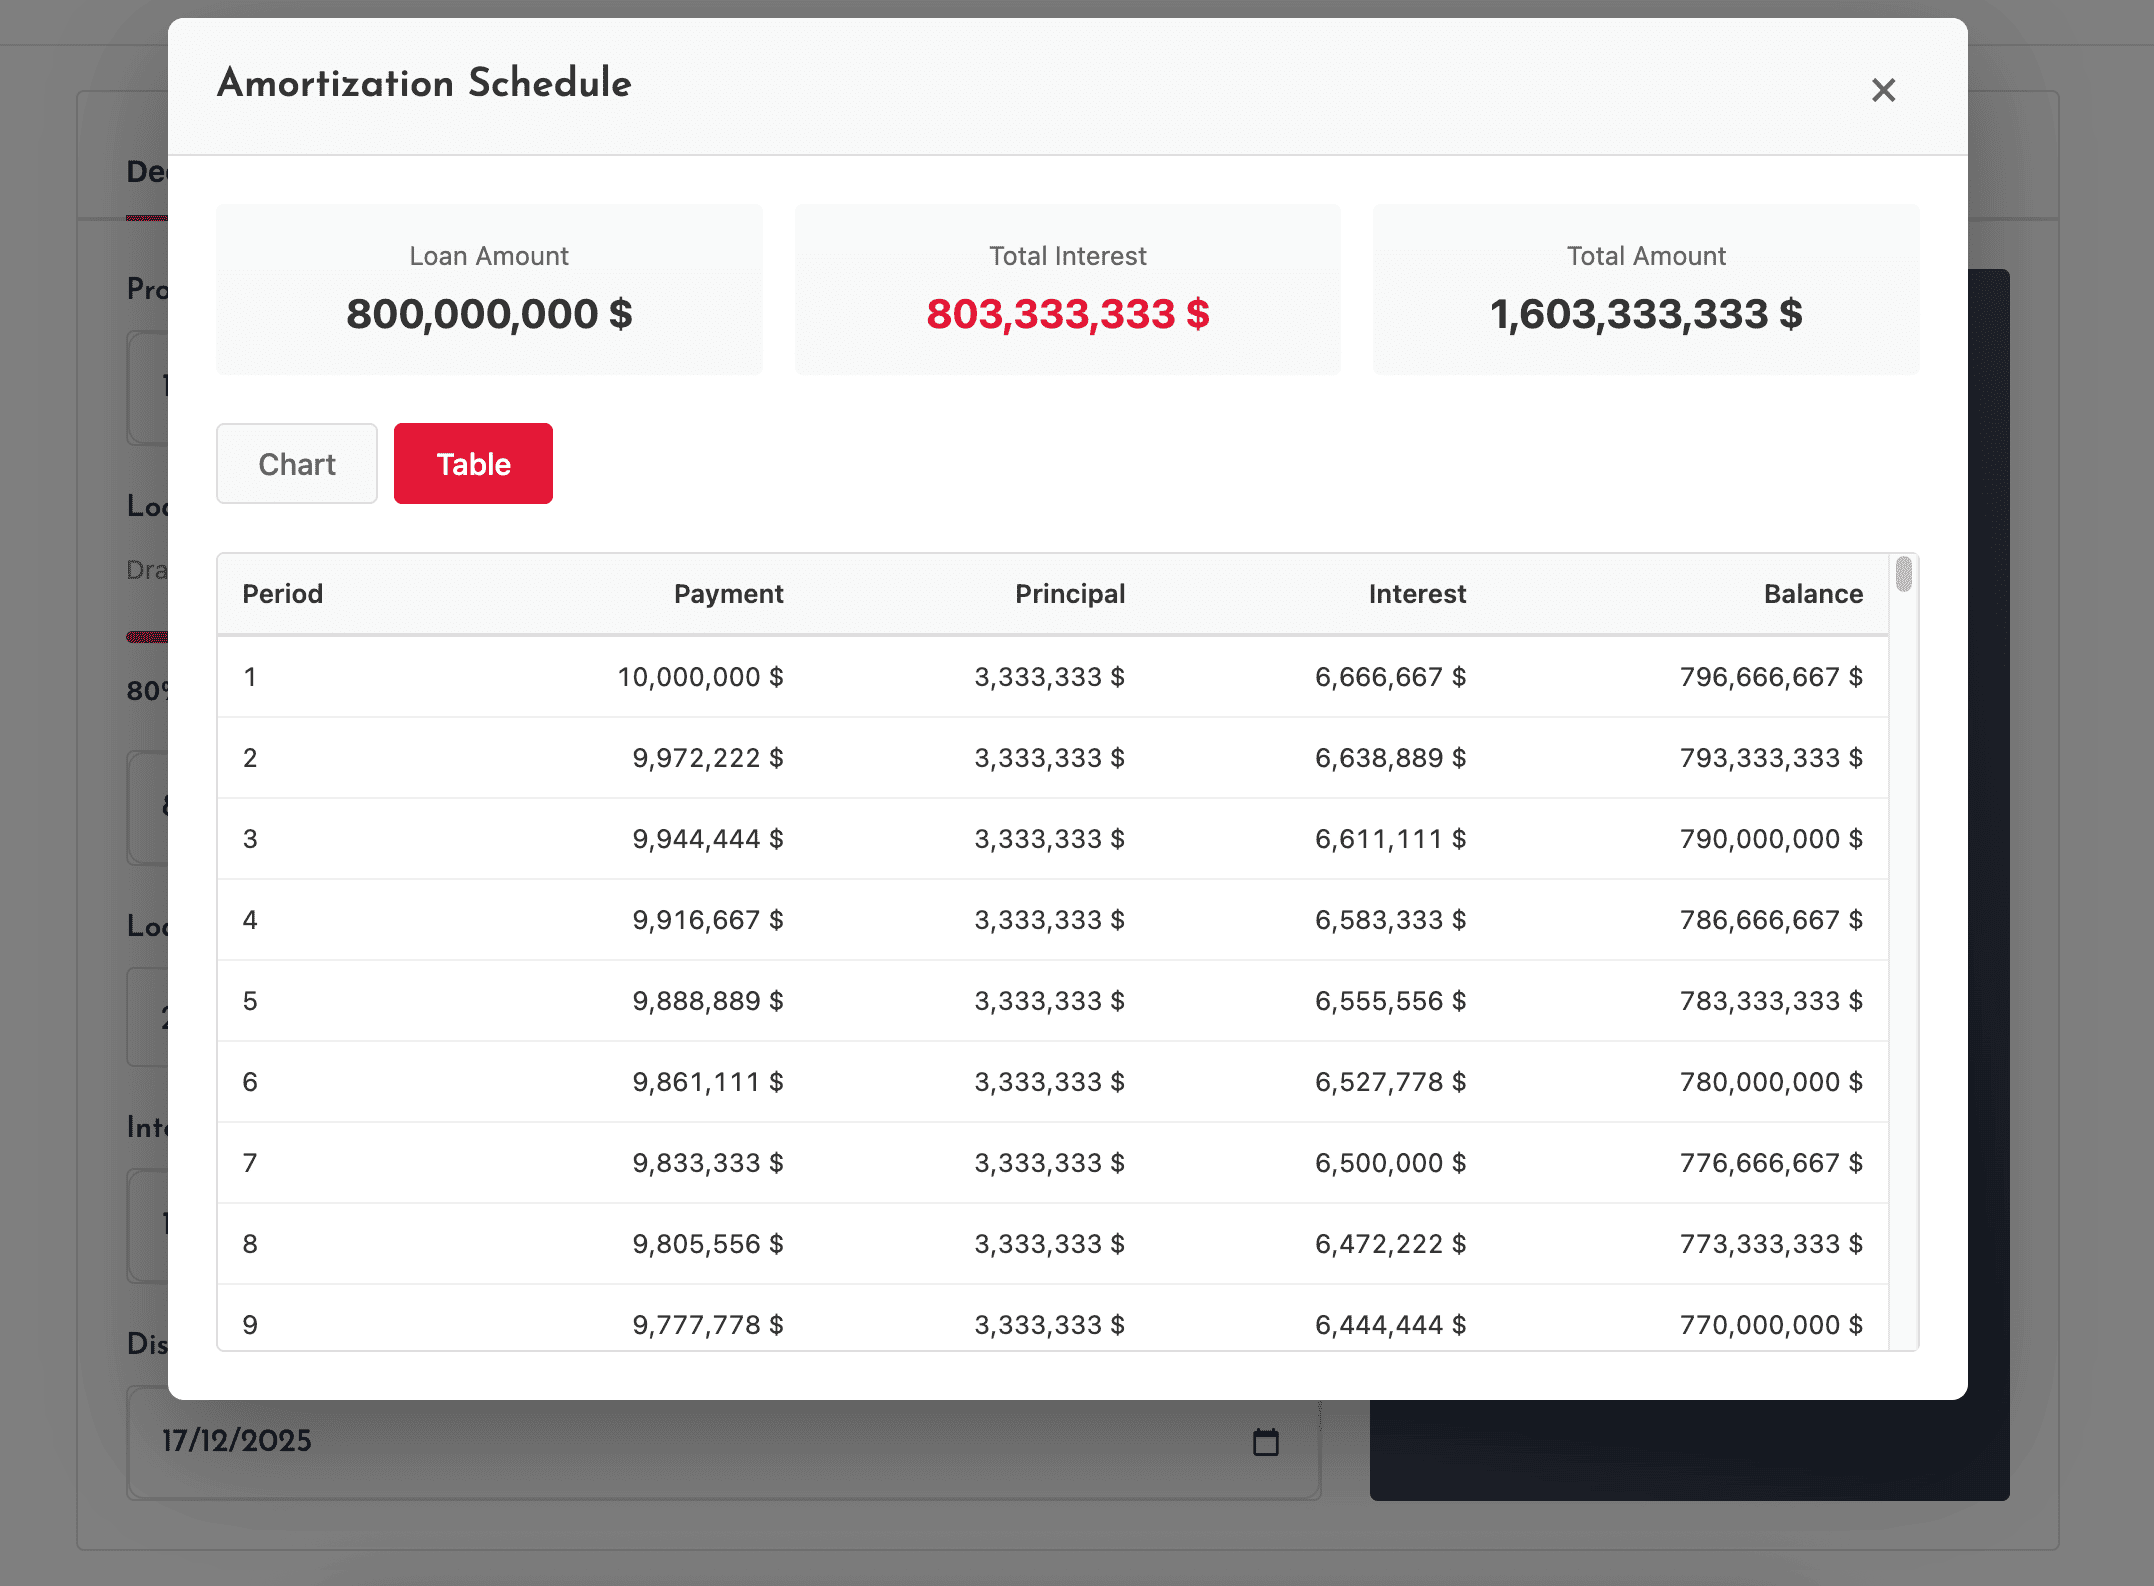Open the calendar picker icon
Image resolution: width=2154 pixels, height=1586 pixels.
click(x=1265, y=1441)
